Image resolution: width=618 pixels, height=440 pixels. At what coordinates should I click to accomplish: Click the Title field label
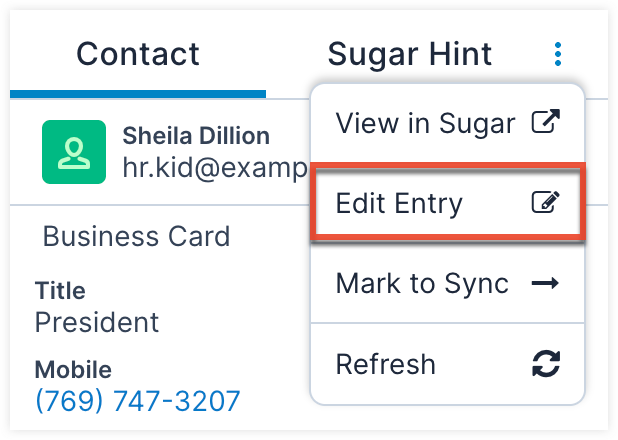coord(60,291)
